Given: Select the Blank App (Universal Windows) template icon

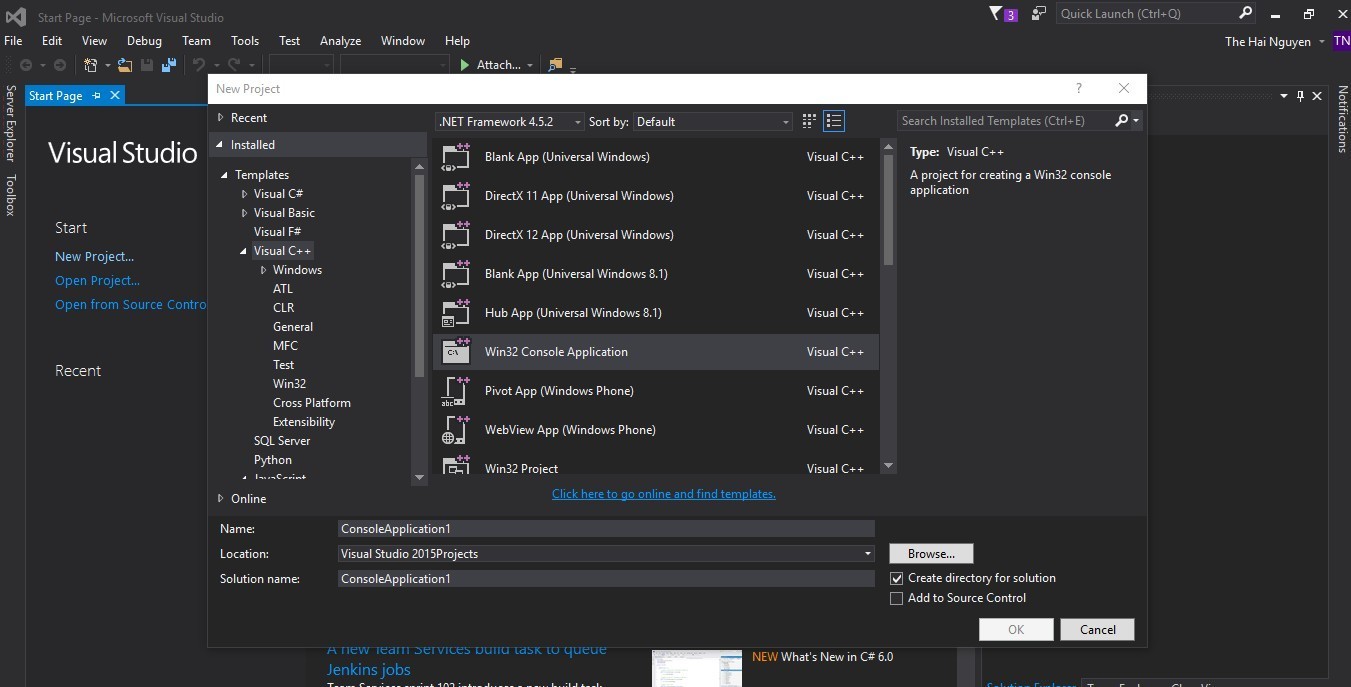Looking at the screenshot, I should click(x=456, y=157).
